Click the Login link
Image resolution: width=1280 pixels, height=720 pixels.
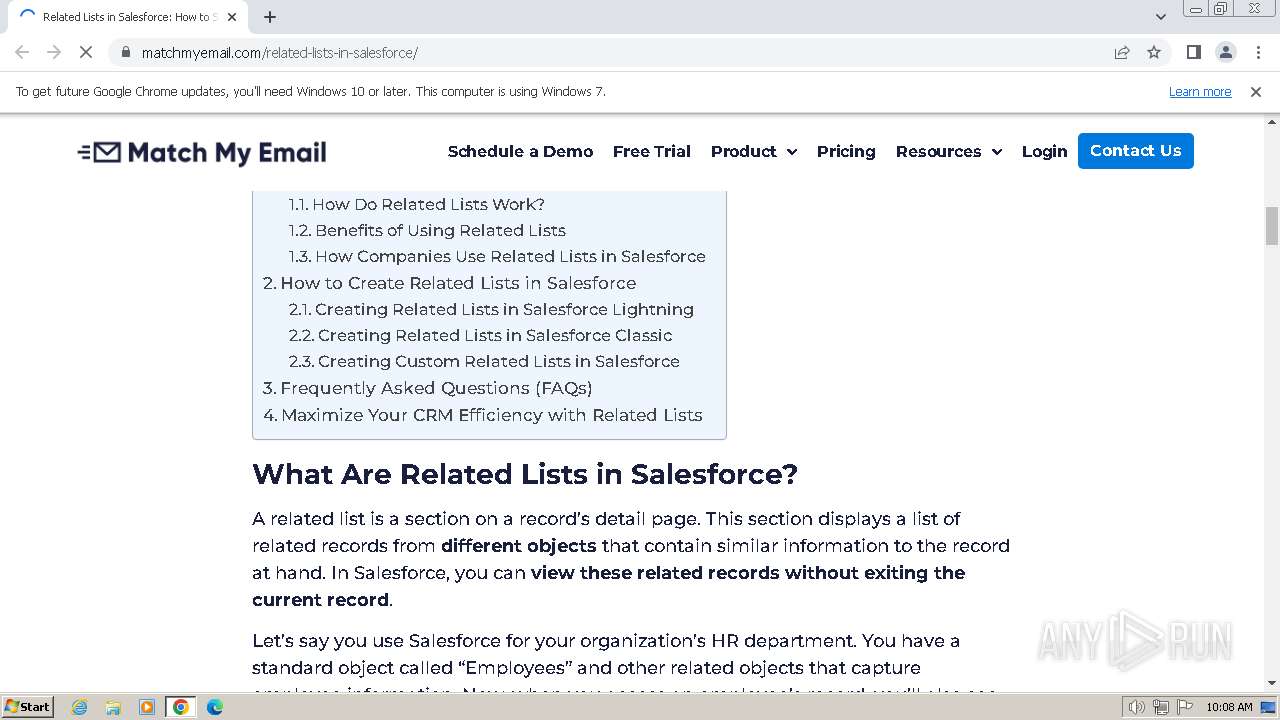click(x=1044, y=151)
